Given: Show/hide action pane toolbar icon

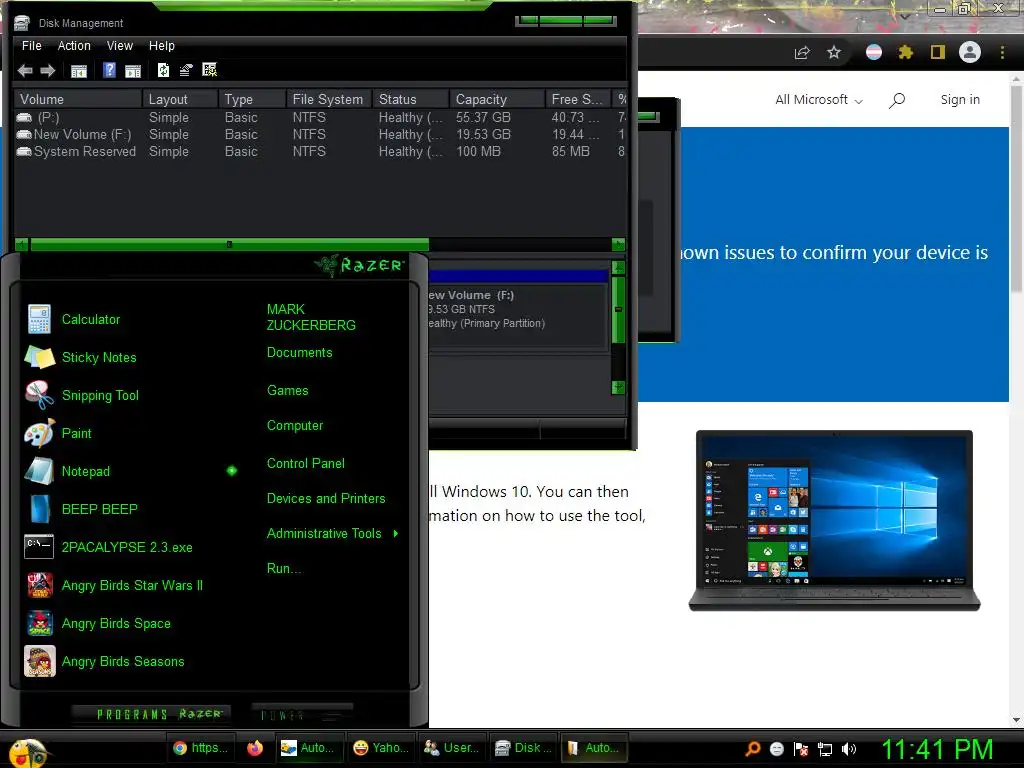Looking at the screenshot, I should (133, 71).
